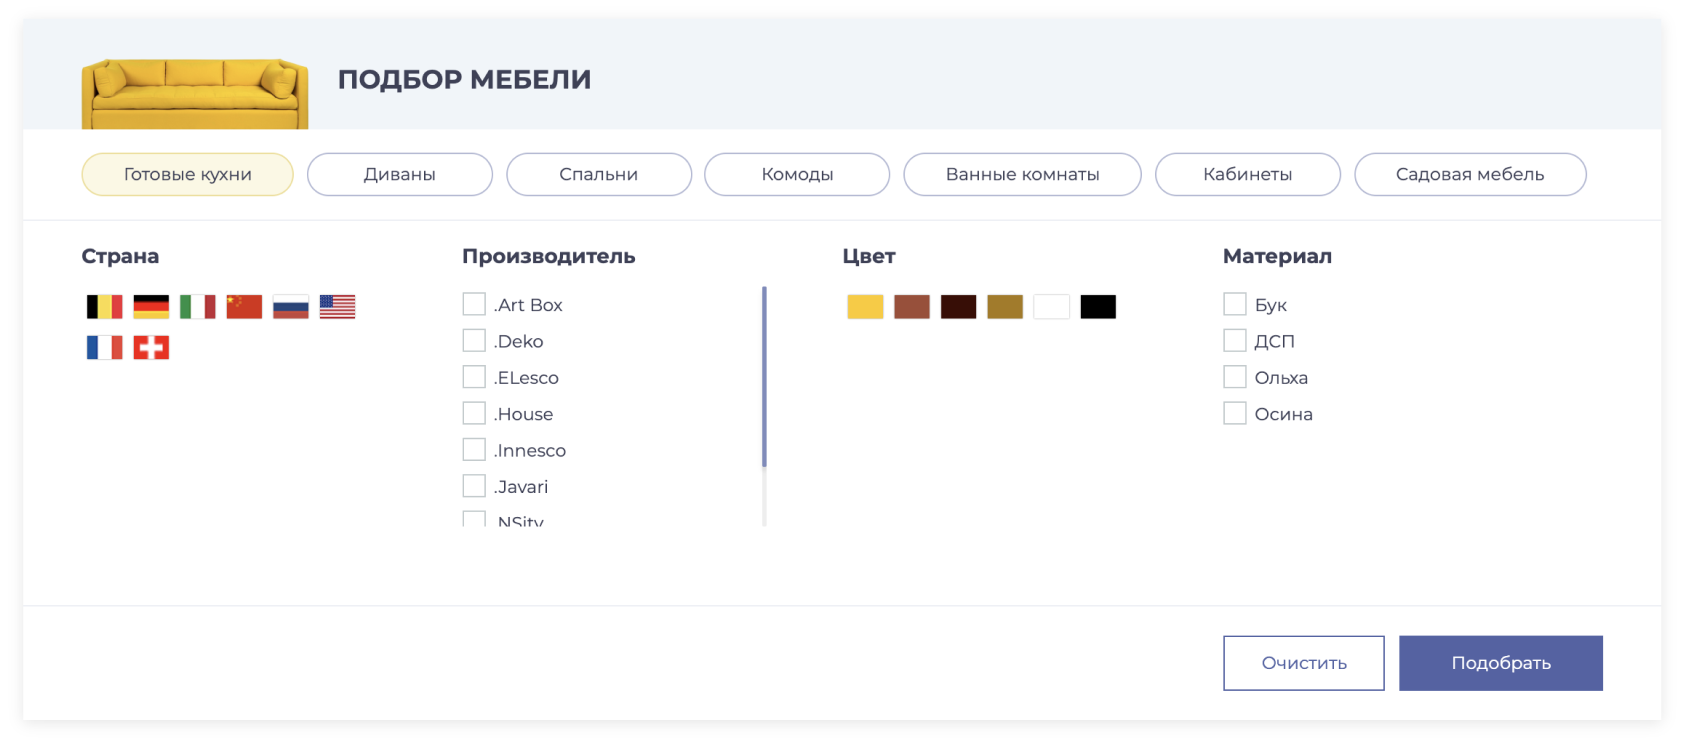This screenshot has width=1686, height=746.
Task: Toggle the Ольха material checkbox
Action: click(x=1235, y=377)
